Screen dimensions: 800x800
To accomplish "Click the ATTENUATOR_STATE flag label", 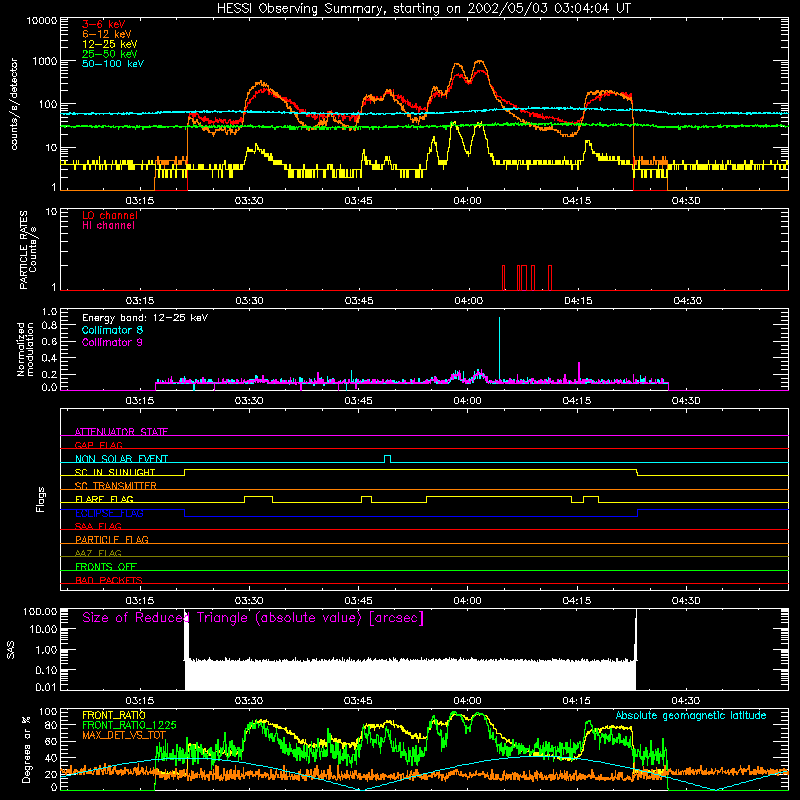I will pyautogui.click(x=121, y=432).
